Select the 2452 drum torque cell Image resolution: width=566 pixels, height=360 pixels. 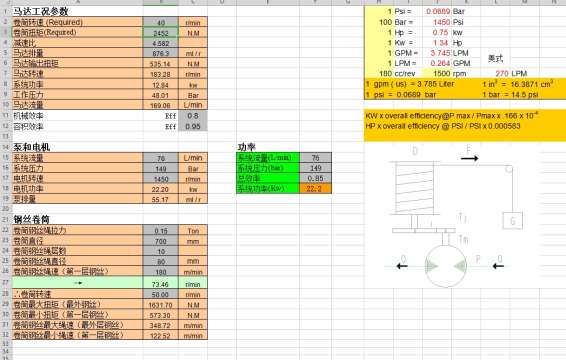tap(161, 33)
